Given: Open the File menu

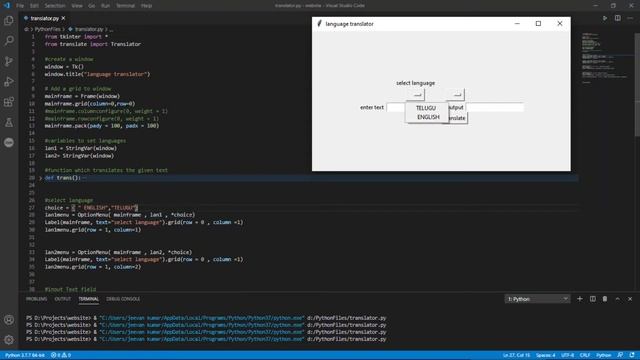Looking at the screenshot, I should (x=20, y=6).
